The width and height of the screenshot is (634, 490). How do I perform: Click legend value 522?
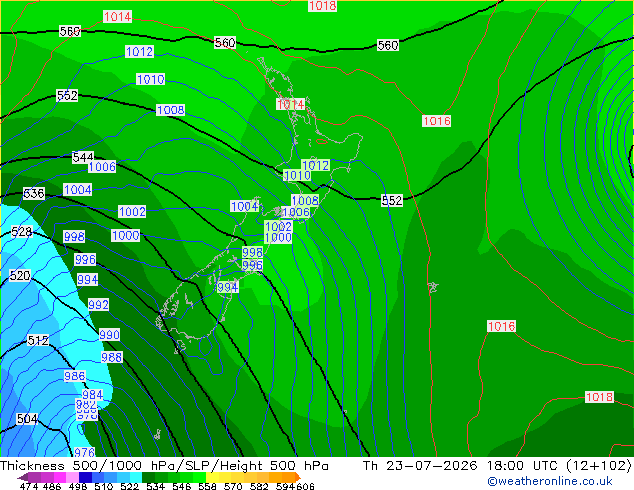pyautogui.click(x=130, y=486)
